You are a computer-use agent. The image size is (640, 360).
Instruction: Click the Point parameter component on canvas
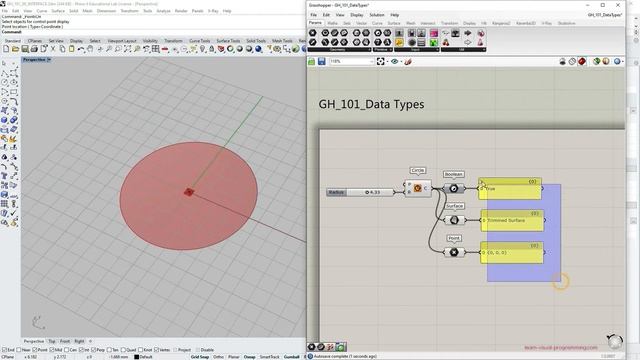coord(454,252)
